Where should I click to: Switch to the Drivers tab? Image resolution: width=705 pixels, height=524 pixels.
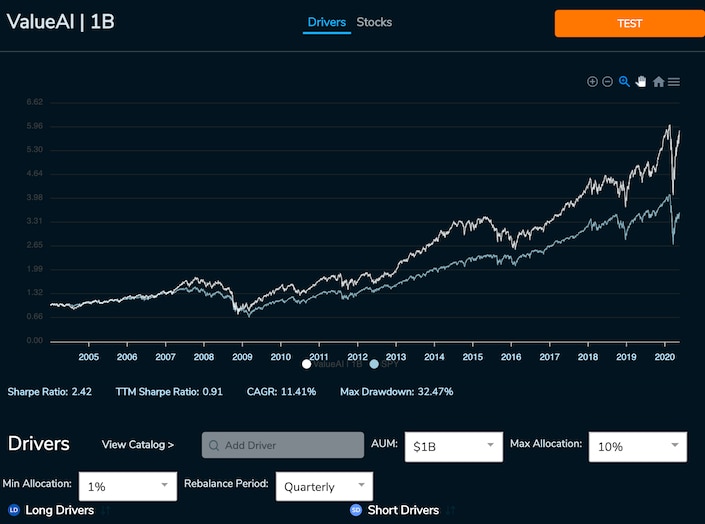327,22
